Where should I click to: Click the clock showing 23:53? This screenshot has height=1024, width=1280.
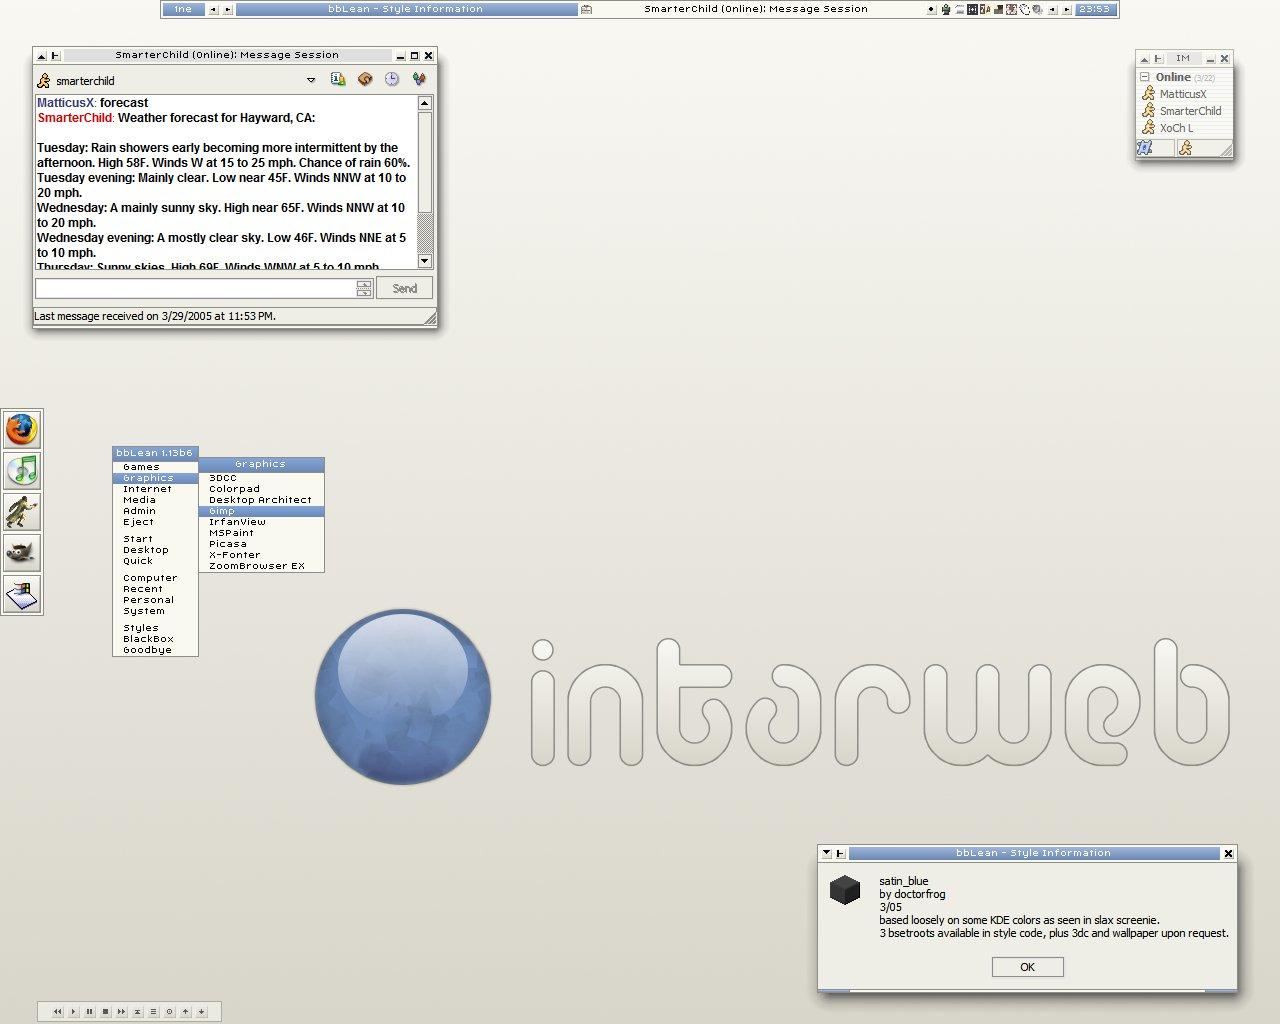[1094, 9]
